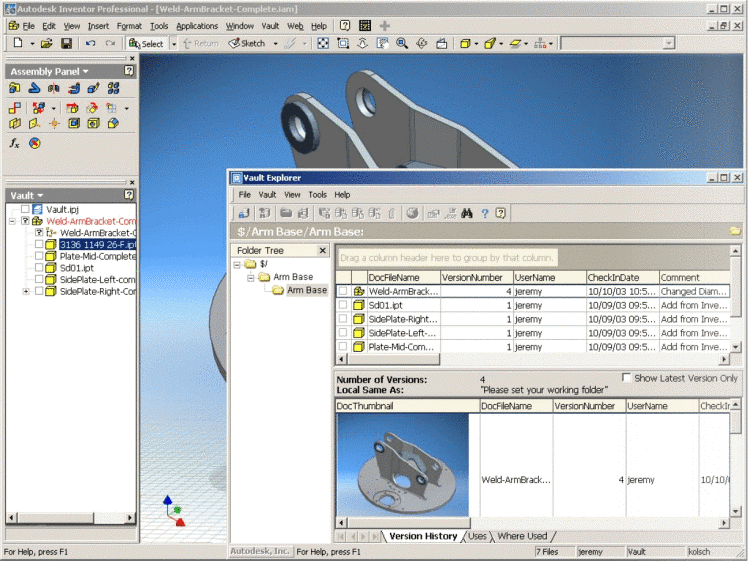Click the blue question mark icon in Vault Explorer
The width and height of the screenshot is (748, 562).
485,213
